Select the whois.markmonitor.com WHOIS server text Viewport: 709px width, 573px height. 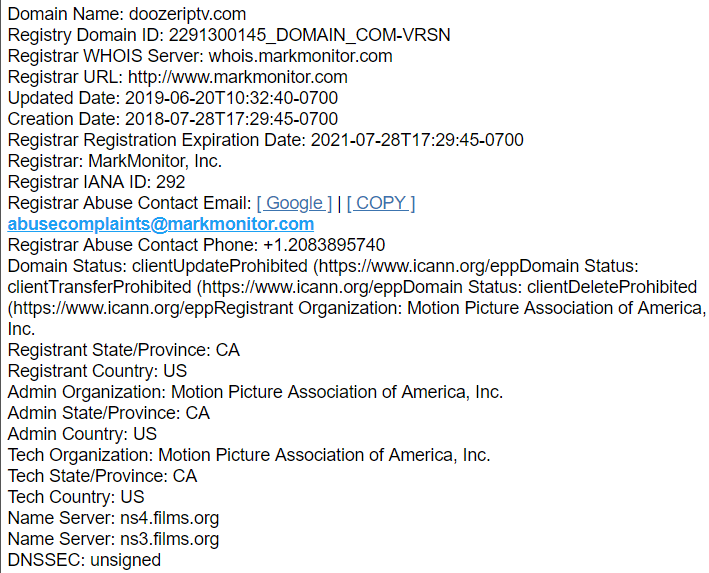click(300, 57)
